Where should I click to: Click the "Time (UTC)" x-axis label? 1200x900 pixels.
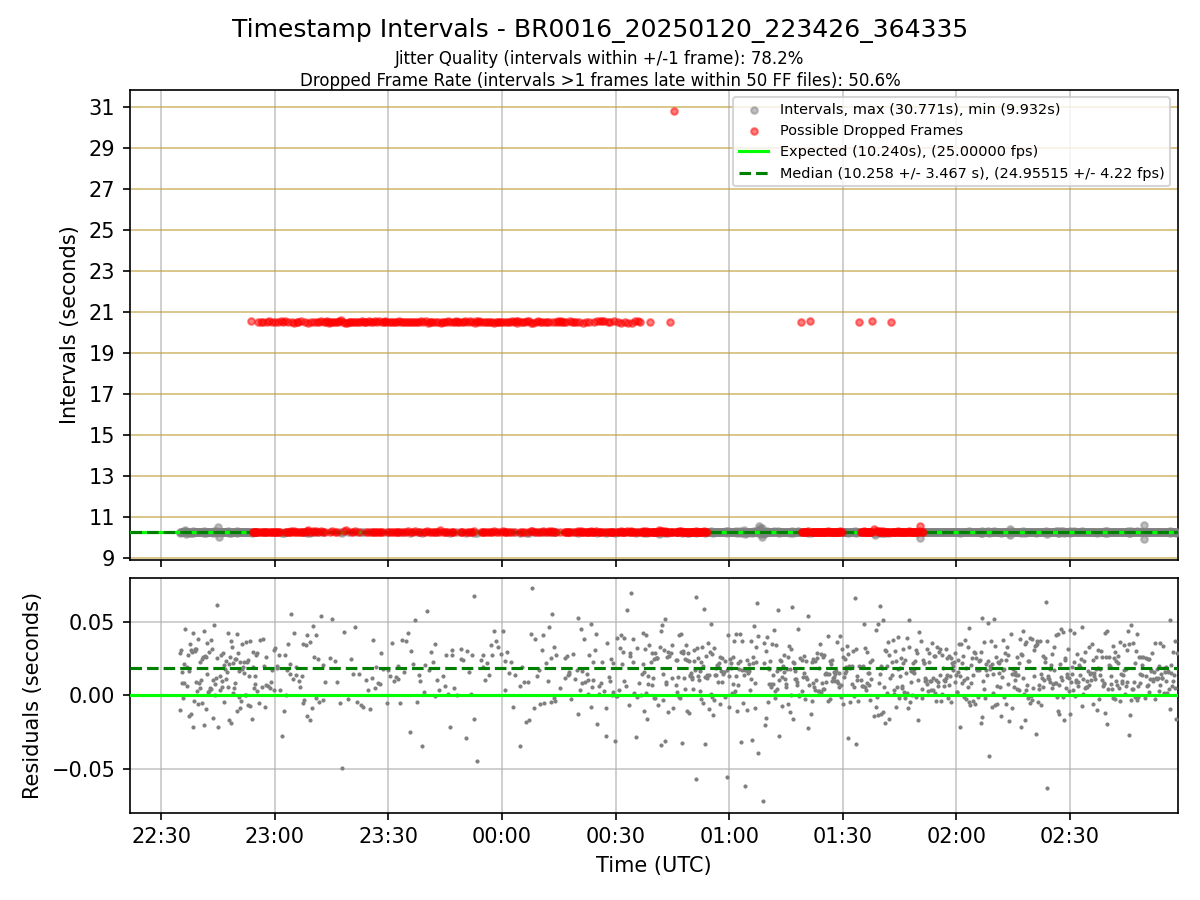[x=654, y=865]
